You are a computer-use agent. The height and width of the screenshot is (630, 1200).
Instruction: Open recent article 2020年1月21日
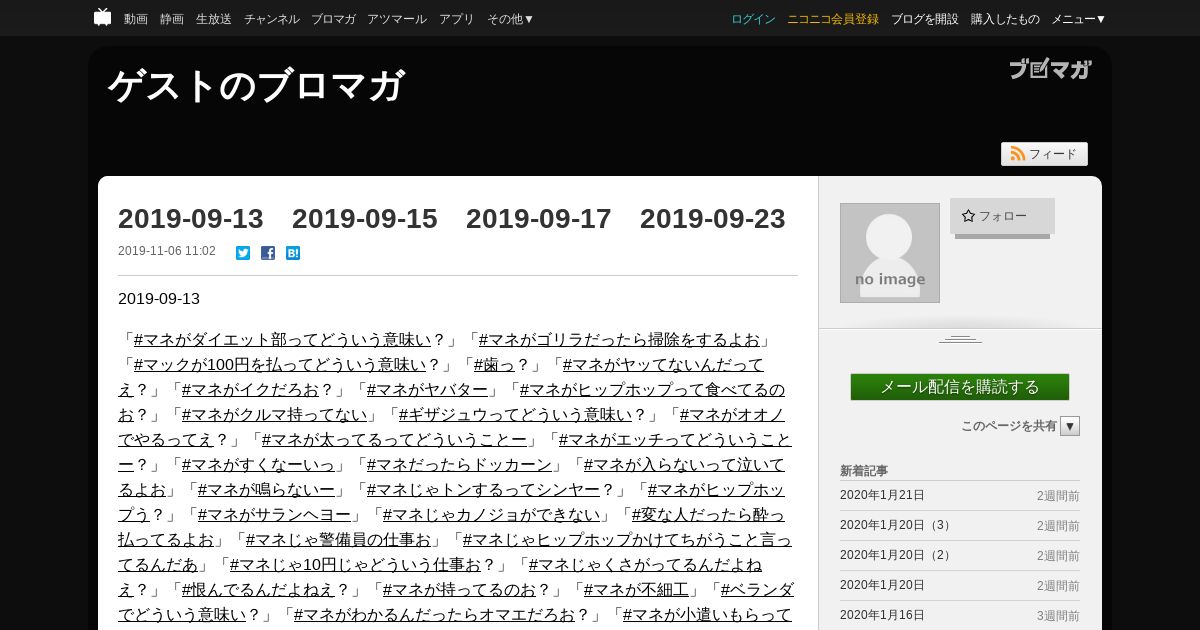point(882,495)
